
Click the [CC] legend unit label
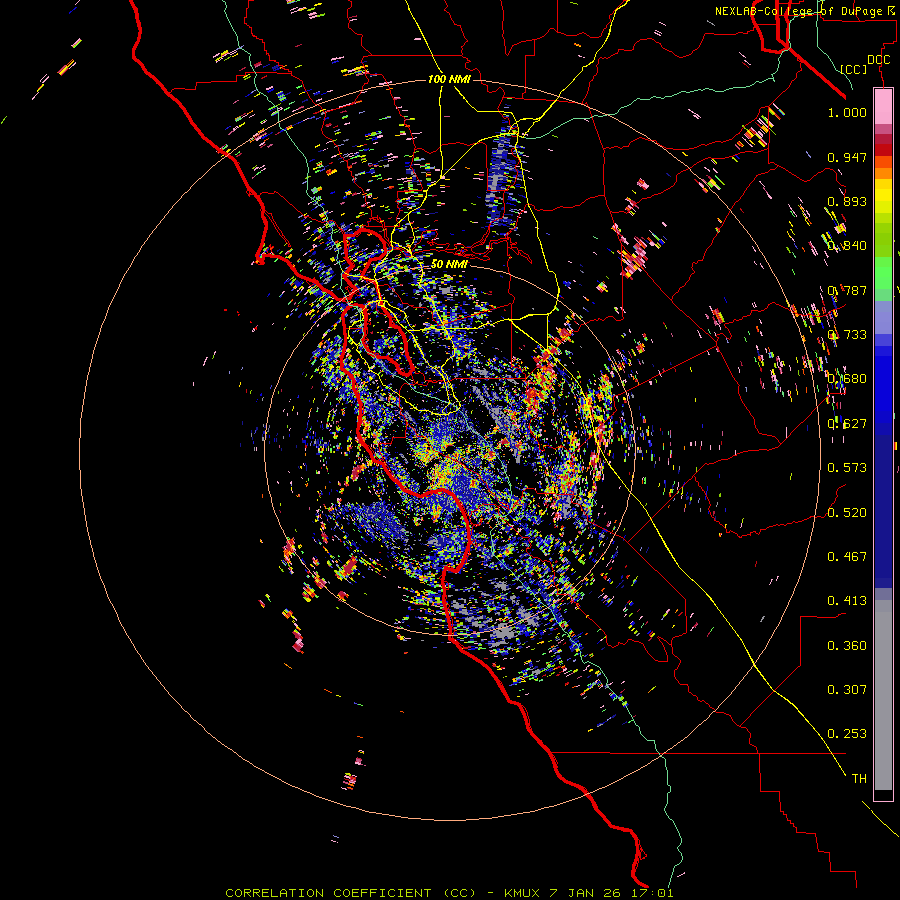(x=854, y=69)
